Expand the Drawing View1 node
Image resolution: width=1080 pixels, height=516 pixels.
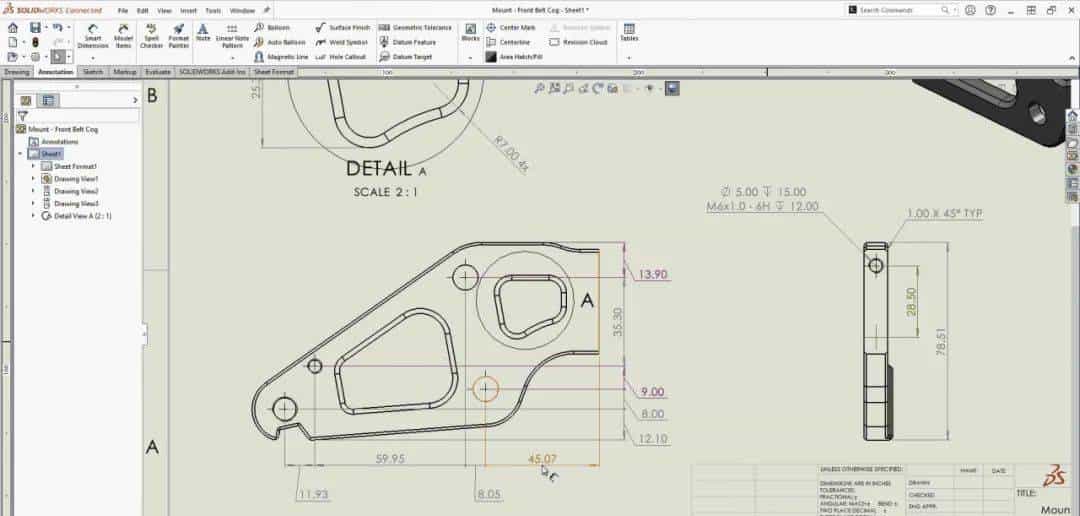pyautogui.click(x=32, y=178)
